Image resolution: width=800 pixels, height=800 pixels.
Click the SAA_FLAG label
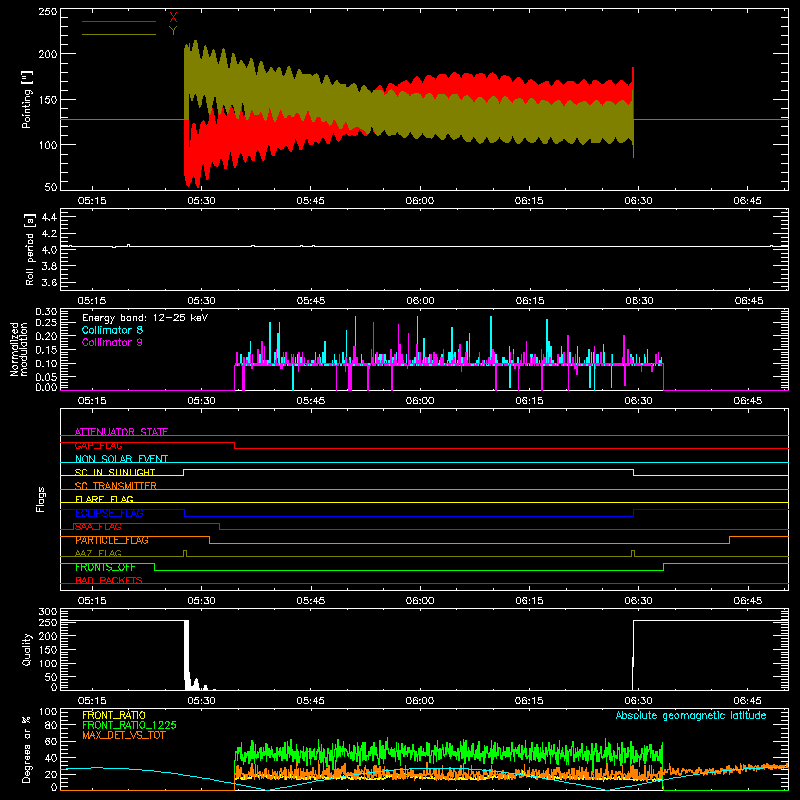(98, 527)
